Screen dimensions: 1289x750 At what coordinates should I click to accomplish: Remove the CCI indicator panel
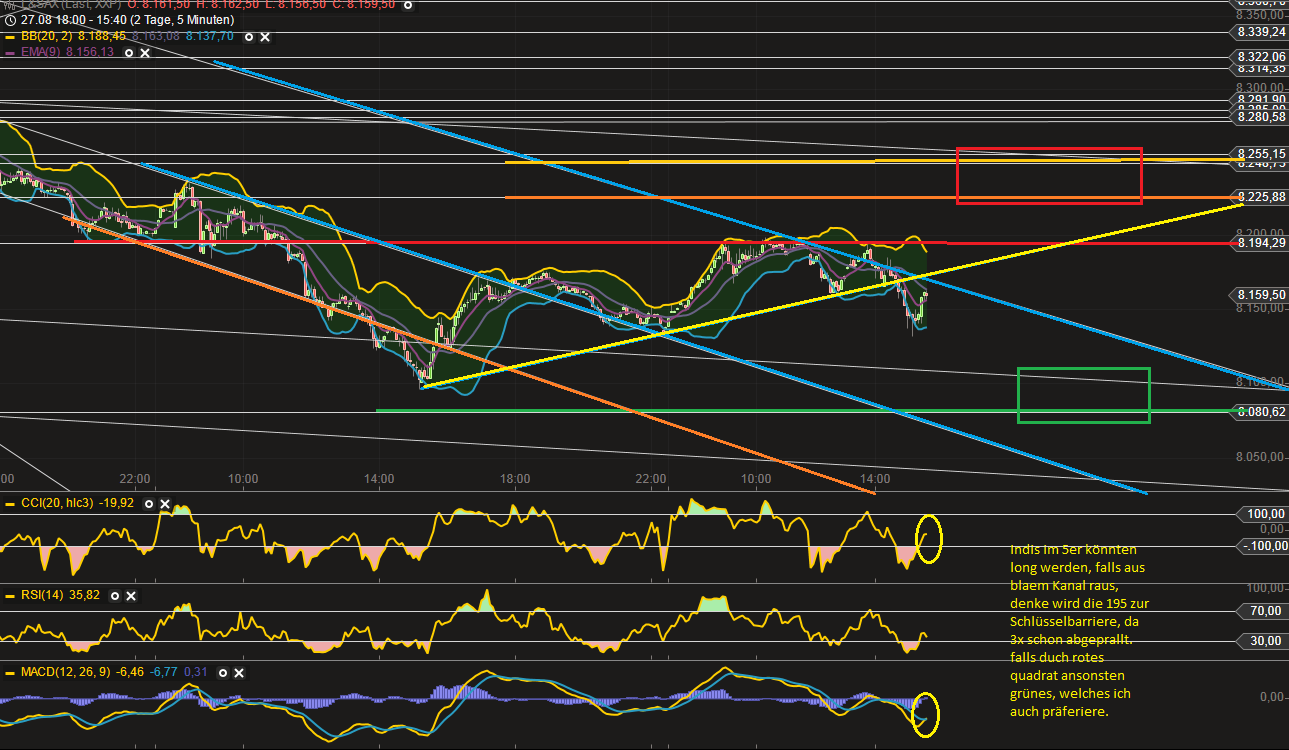[x=165, y=503]
